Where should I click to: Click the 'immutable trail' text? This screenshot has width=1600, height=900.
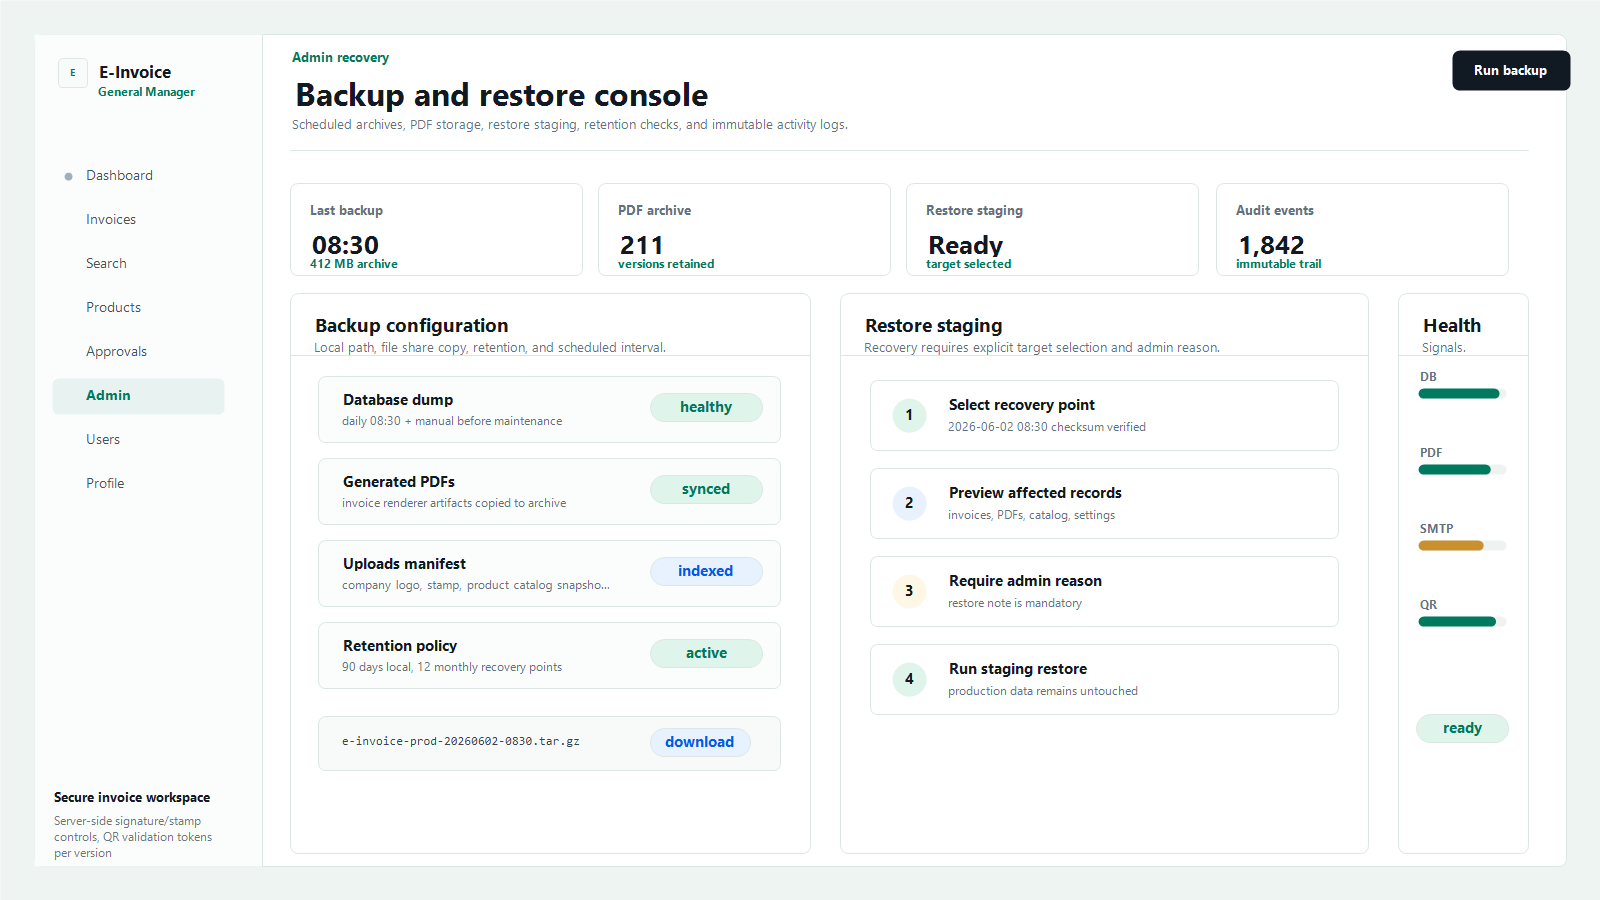pyautogui.click(x=1278, y=264)
